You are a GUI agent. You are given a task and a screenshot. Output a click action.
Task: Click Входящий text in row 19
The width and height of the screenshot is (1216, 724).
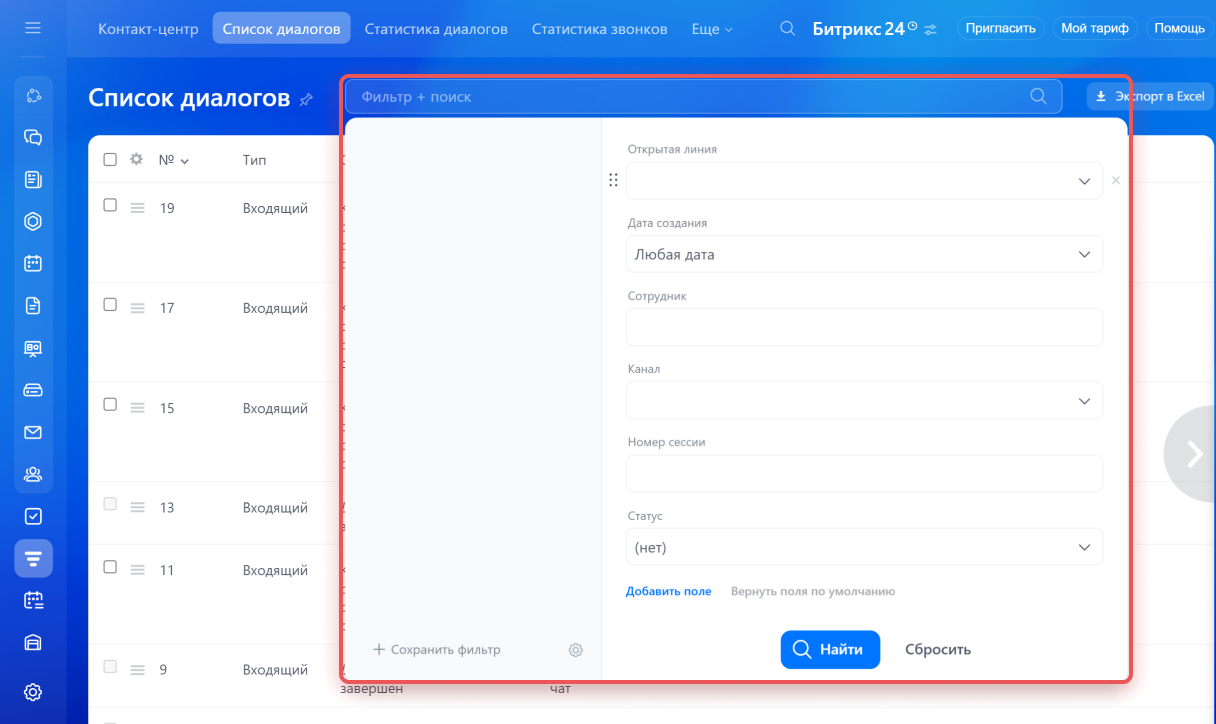pos(275,208)
